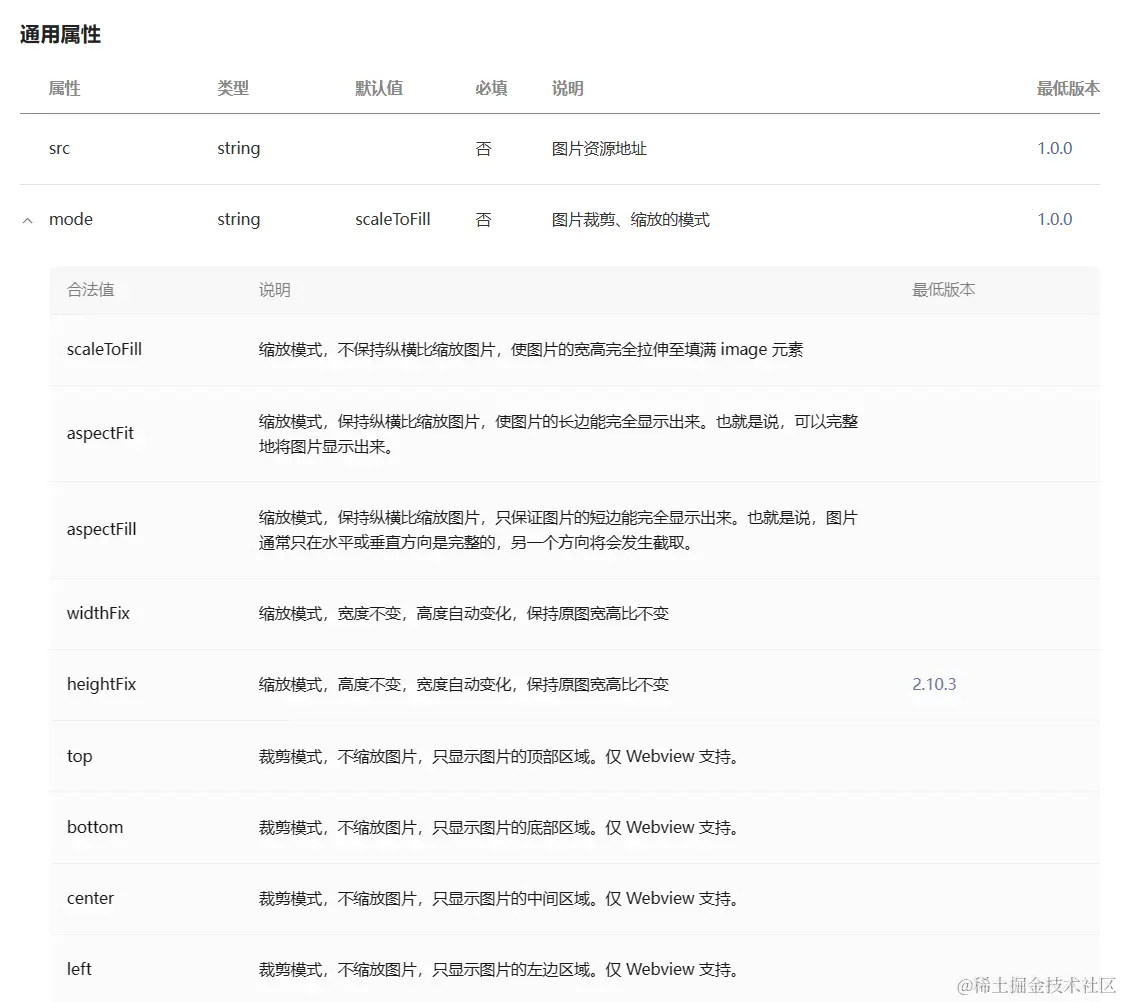Click the 'center' legal value
Viewport: 1123px width, 1002px height.
90,898
